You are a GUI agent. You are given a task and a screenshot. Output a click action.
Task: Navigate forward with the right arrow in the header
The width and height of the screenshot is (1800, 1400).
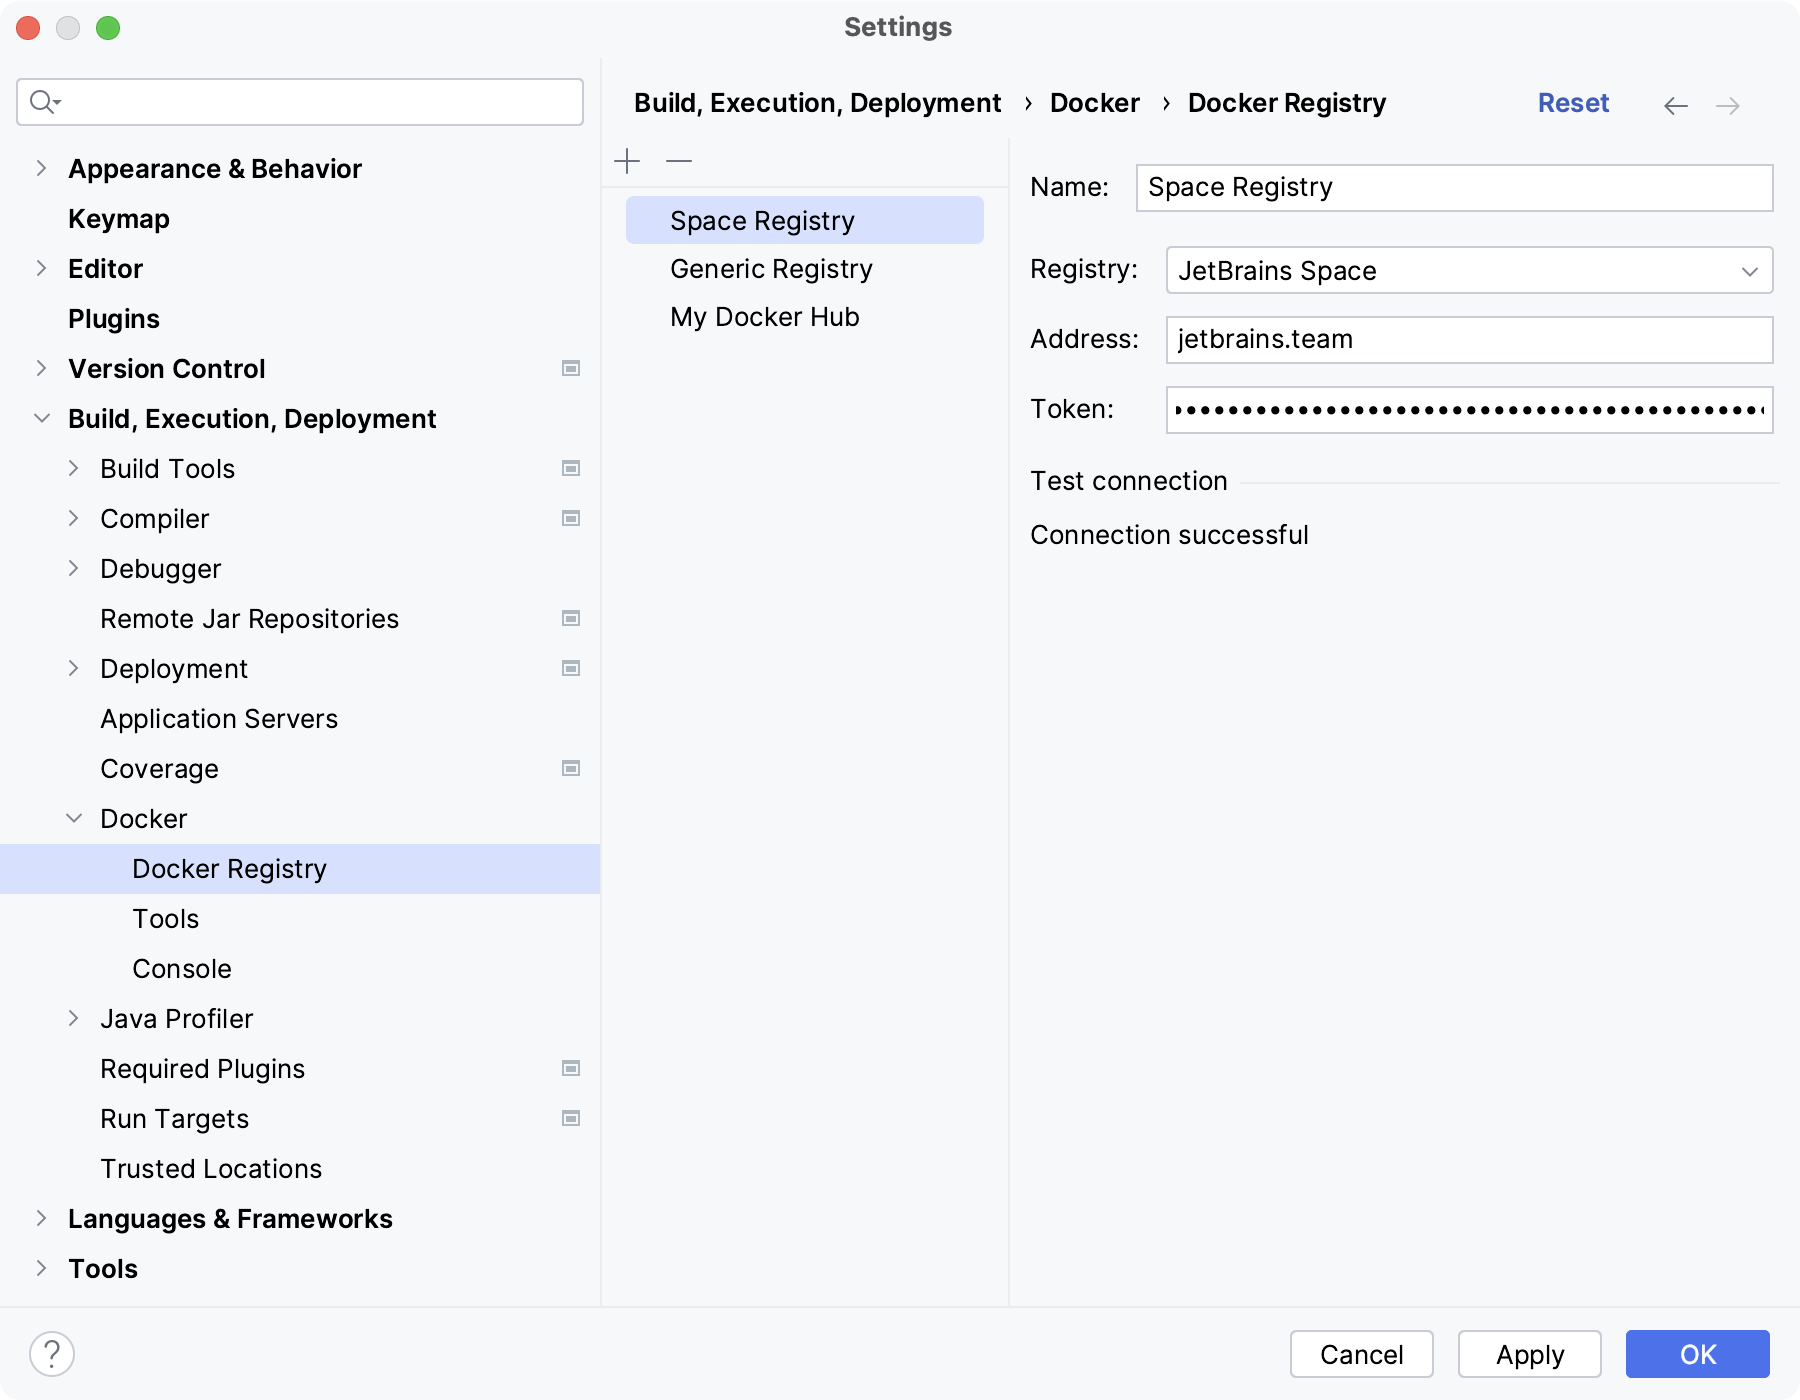1728,105
